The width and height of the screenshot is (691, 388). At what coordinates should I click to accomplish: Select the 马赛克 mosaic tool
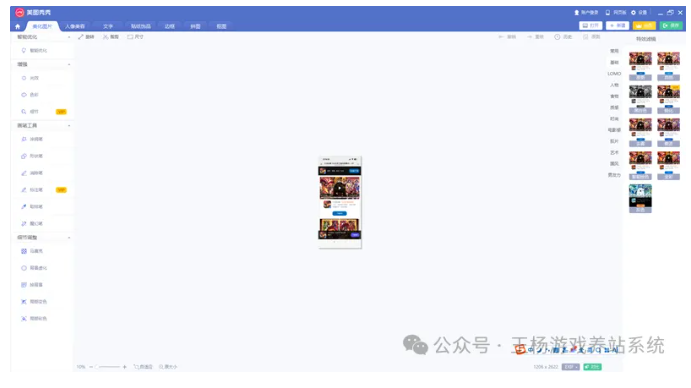click(x=32, y=251)
